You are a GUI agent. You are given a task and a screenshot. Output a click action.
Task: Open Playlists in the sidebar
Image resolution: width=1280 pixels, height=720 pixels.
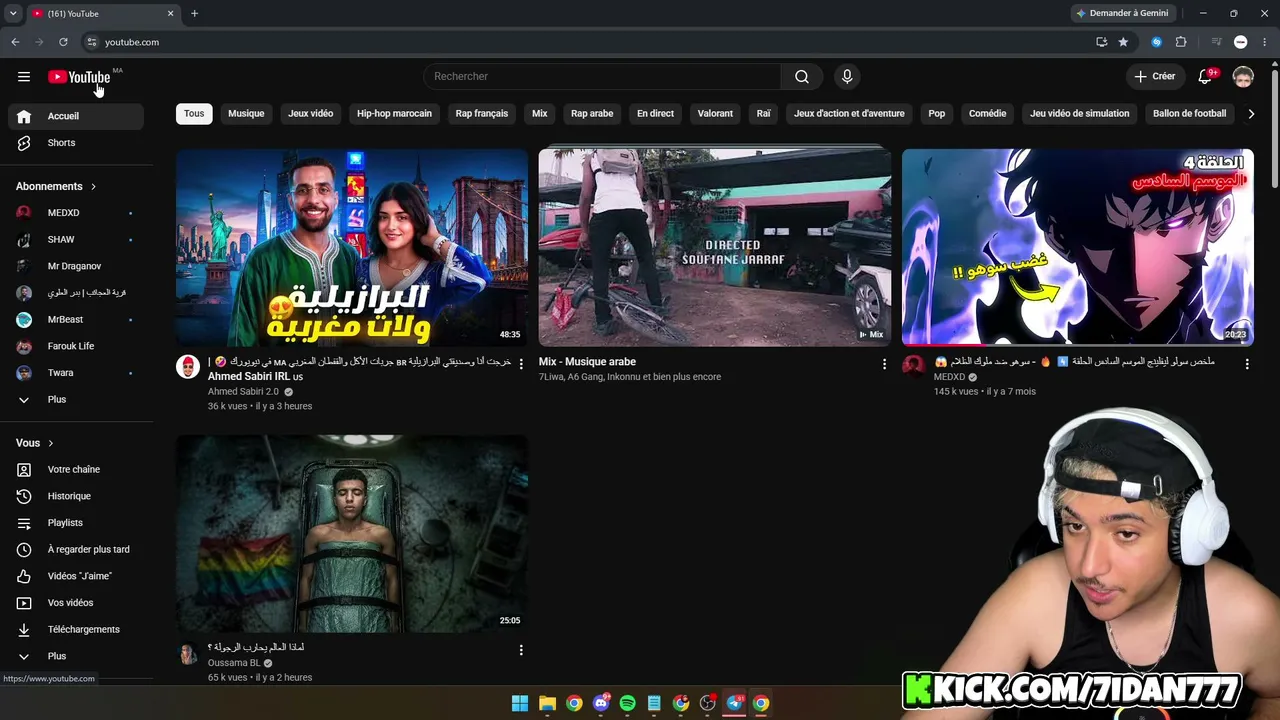(76, 523)
